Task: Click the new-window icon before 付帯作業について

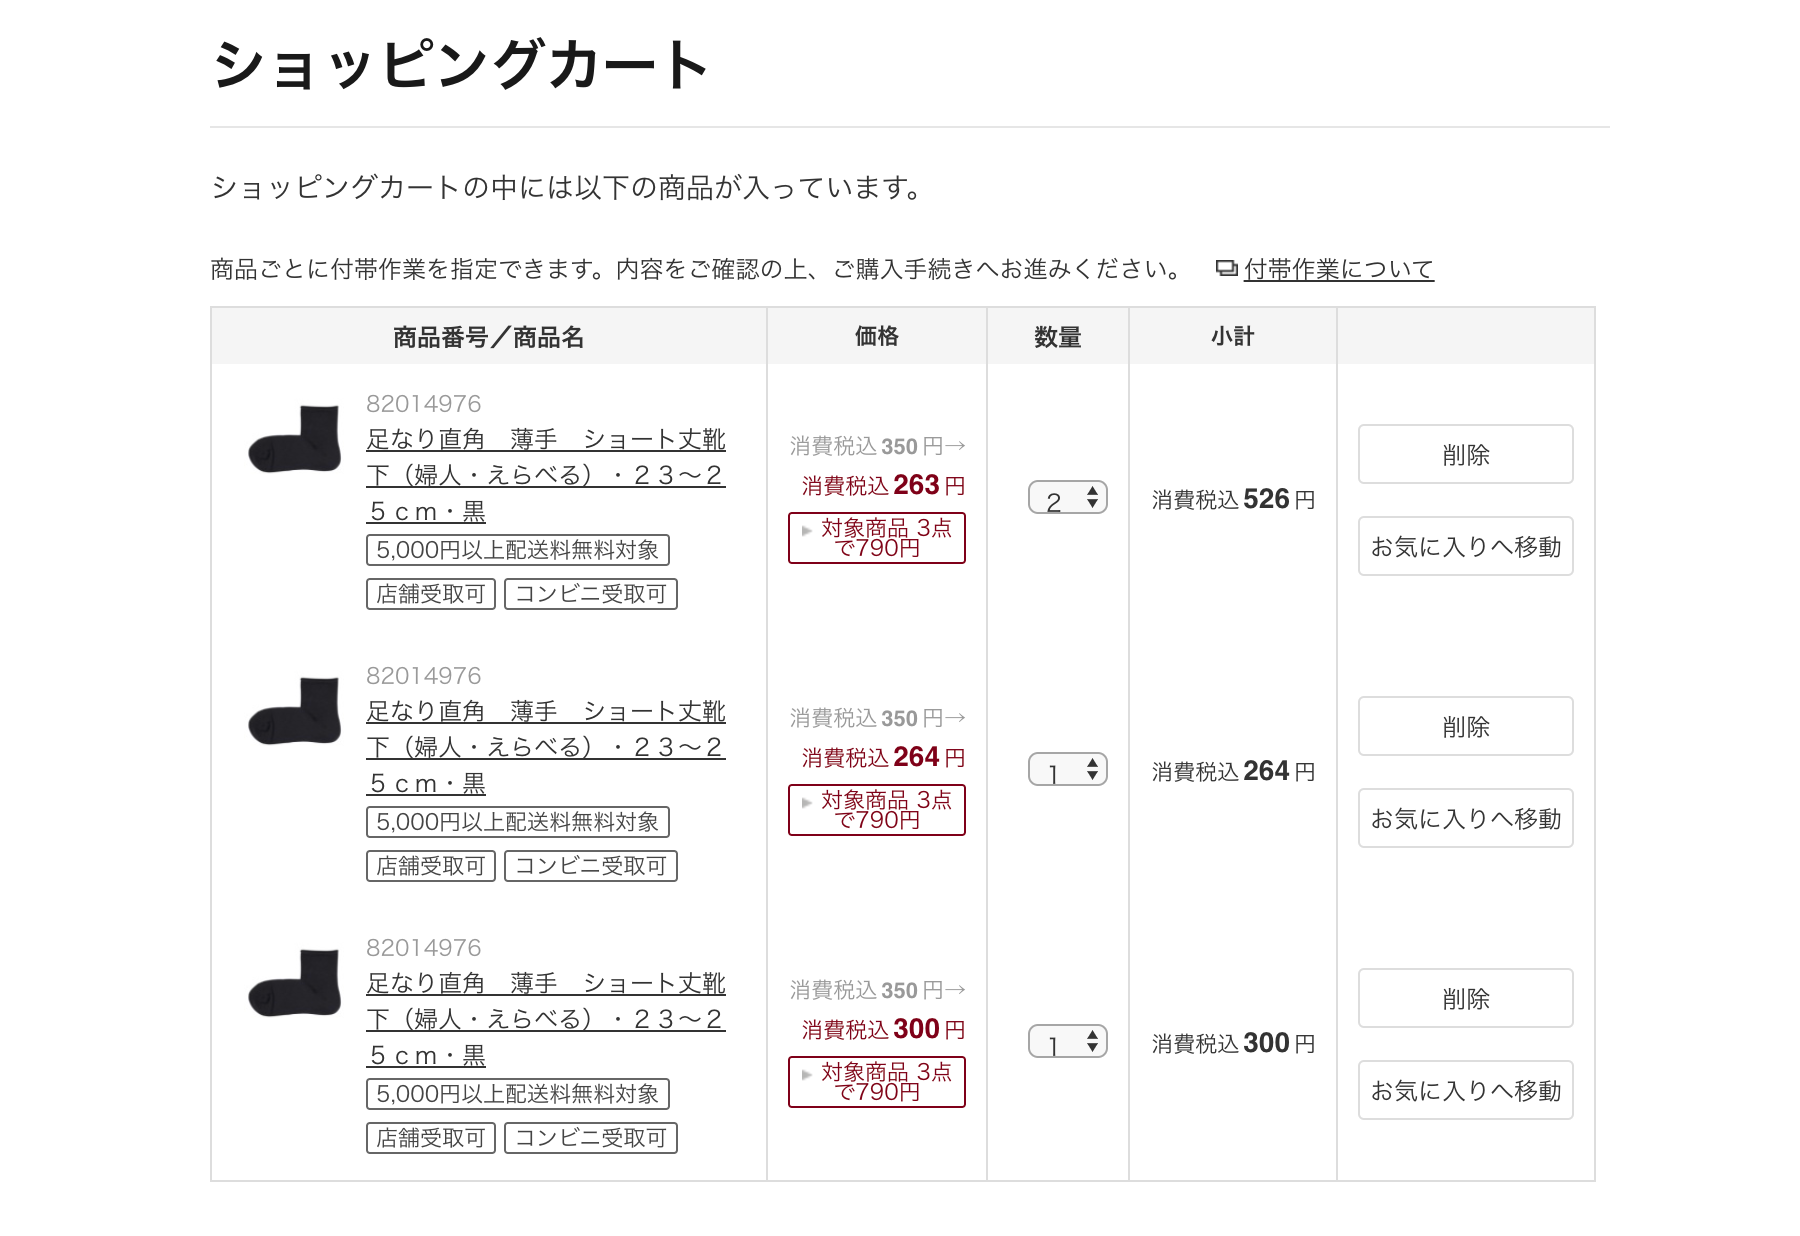Action: click(1226, 268)
